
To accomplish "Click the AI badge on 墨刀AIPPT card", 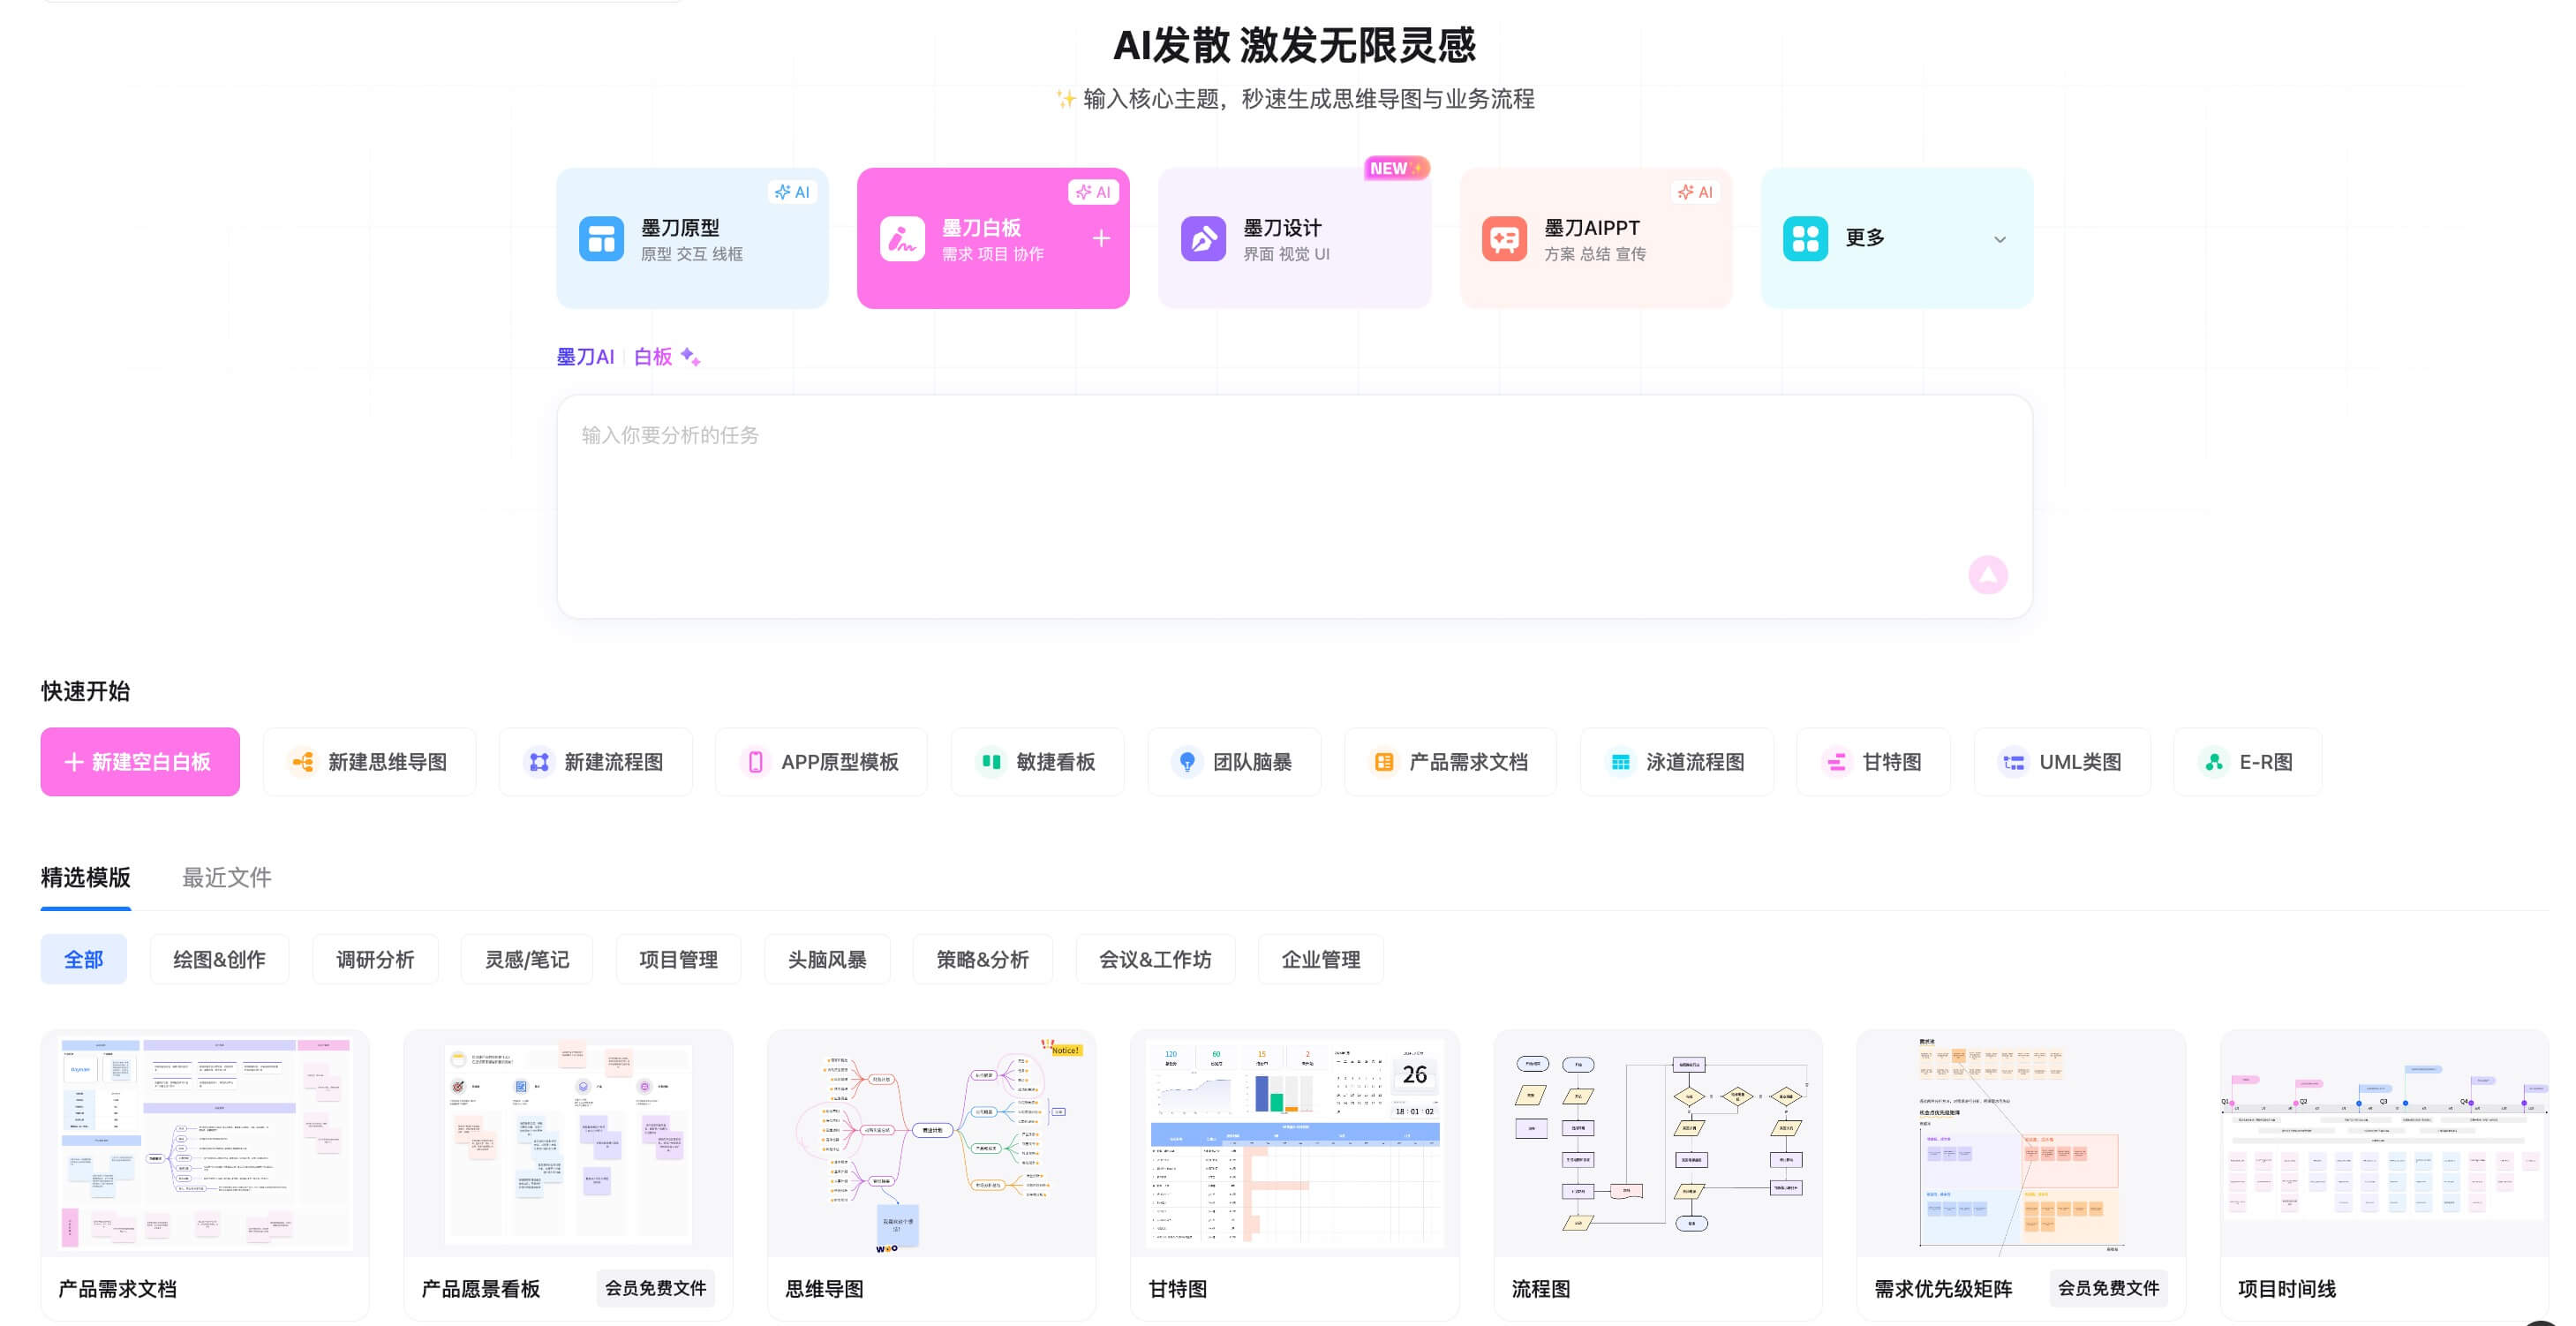I will point(1695,192).
